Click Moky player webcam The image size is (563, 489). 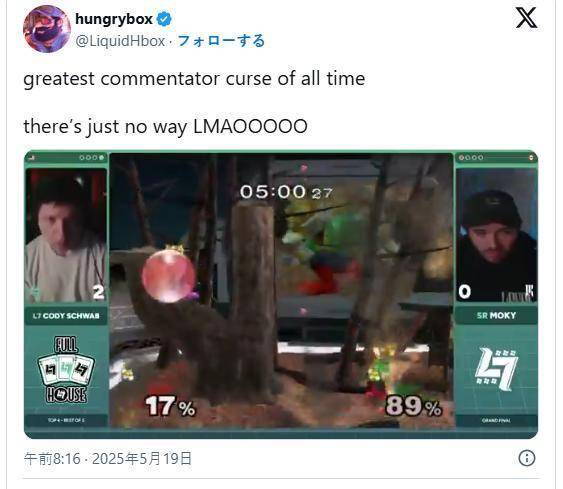coord(497,236)
